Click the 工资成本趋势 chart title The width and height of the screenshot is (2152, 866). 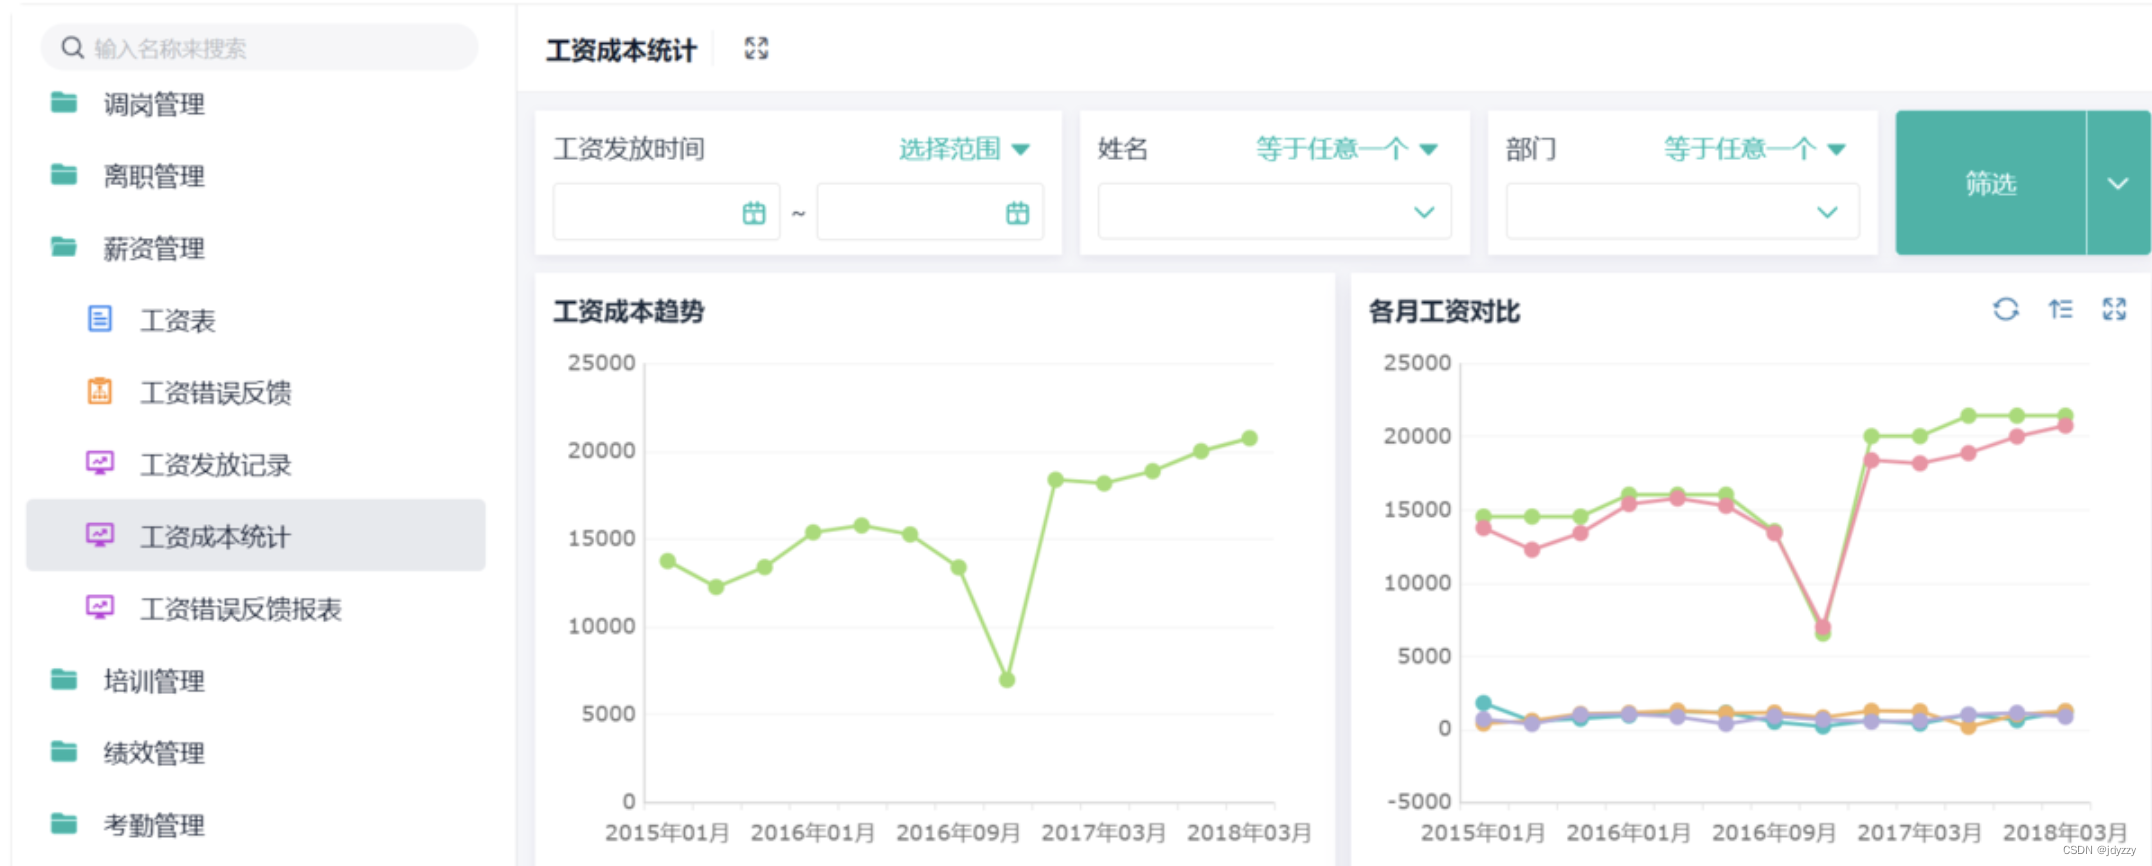629,311
